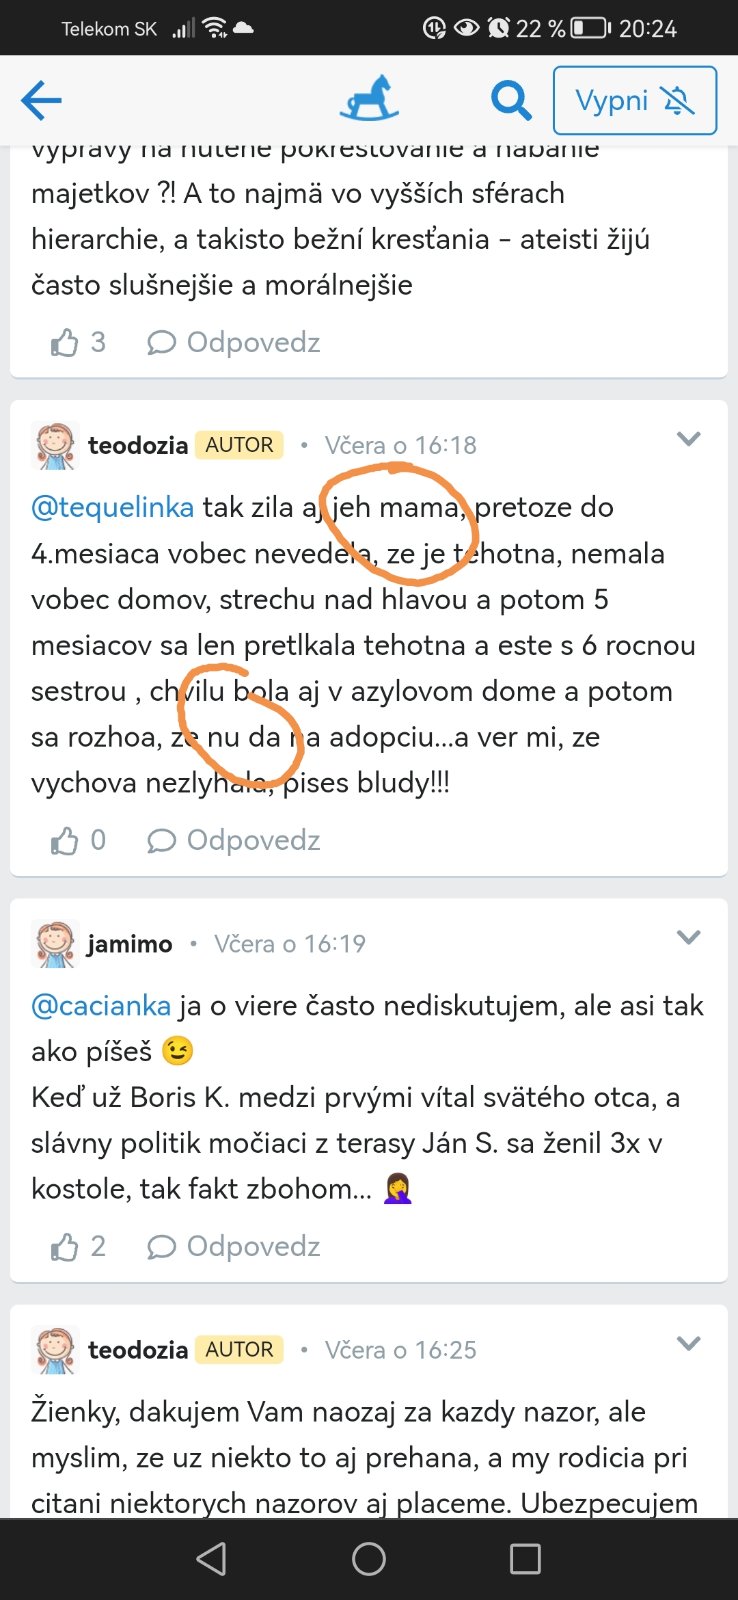
Task: Toggle notifications with the Vypni button
Action: [x=634, y=100]
